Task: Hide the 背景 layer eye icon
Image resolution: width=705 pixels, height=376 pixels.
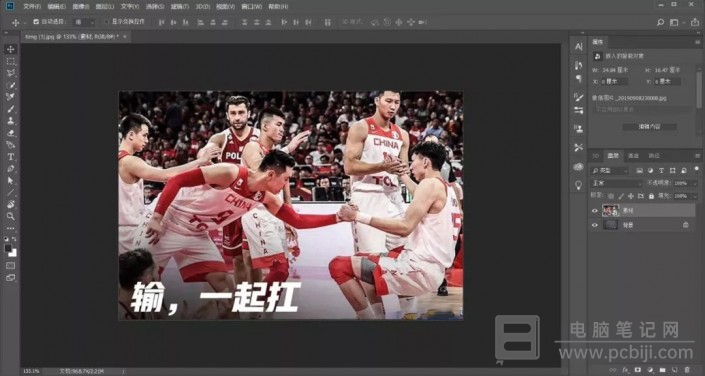Action: (x=595, y=225)
